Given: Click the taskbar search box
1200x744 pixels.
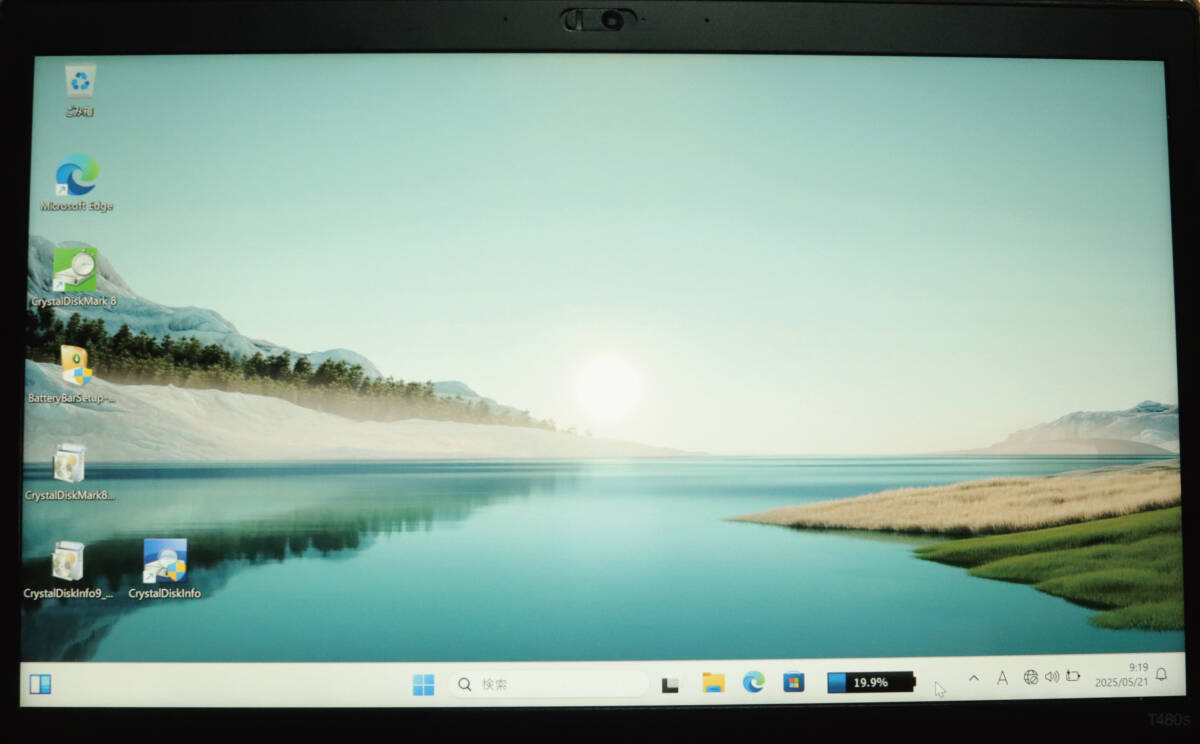Looking at the screenshot, I should pos(548,684).
